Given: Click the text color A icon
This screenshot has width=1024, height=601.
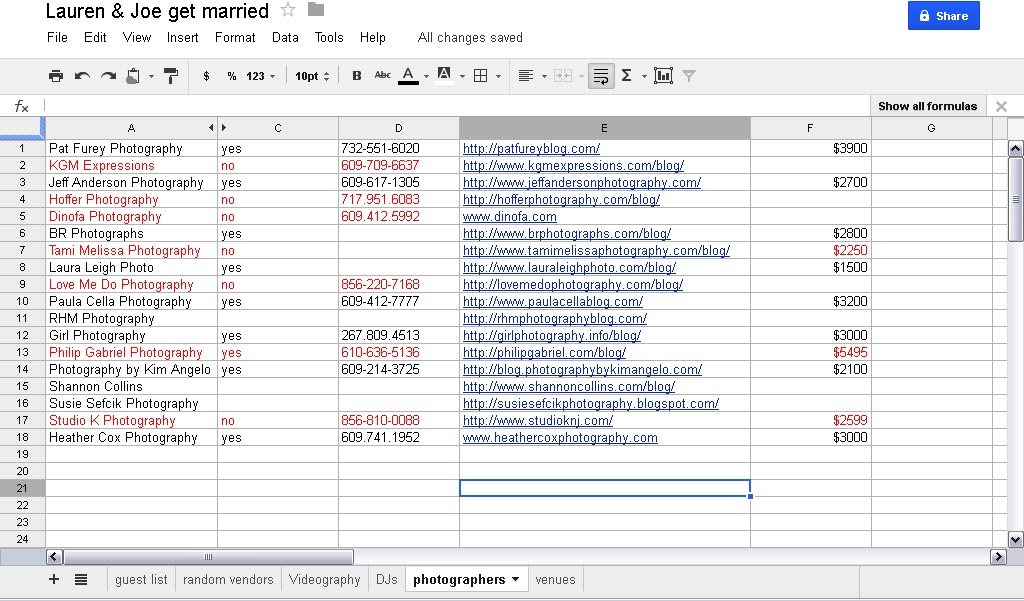Looking at the screenshot, I should 409,76.
